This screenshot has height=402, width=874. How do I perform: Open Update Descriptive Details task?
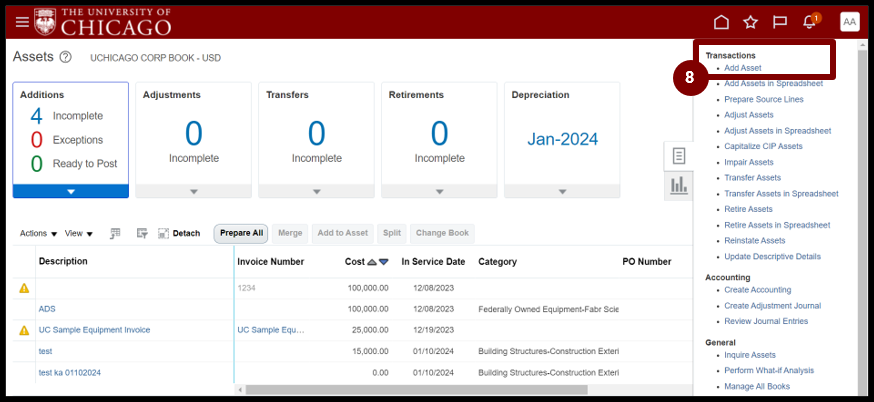point(773,257)
